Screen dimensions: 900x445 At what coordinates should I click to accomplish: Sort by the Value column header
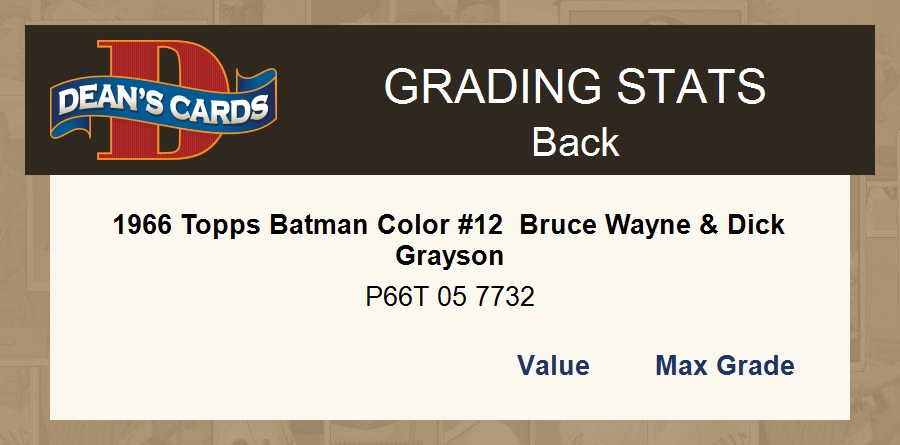553,366
